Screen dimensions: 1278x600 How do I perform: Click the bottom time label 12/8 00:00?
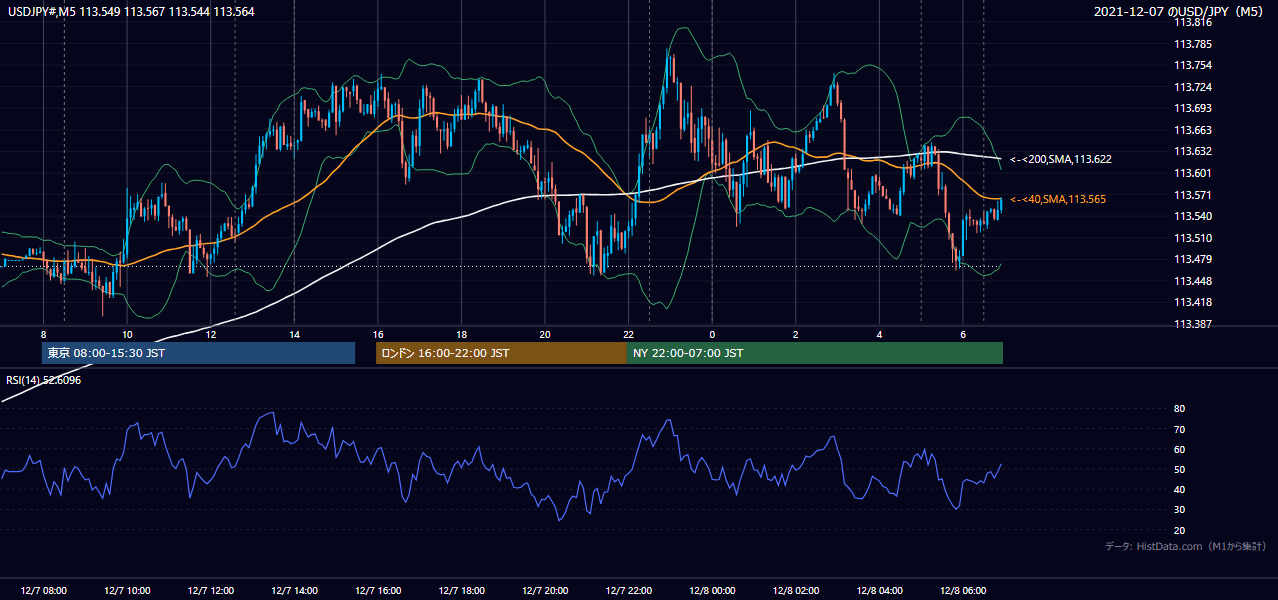[x=712, y=591]
